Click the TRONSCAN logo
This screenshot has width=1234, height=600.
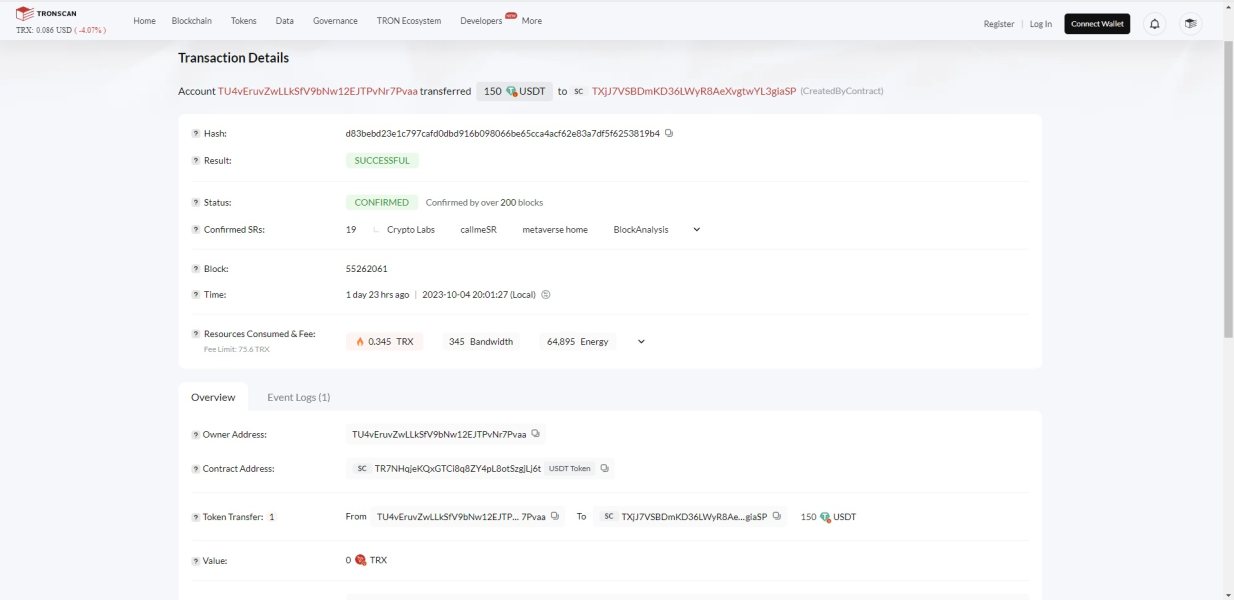tap(48, 14)
